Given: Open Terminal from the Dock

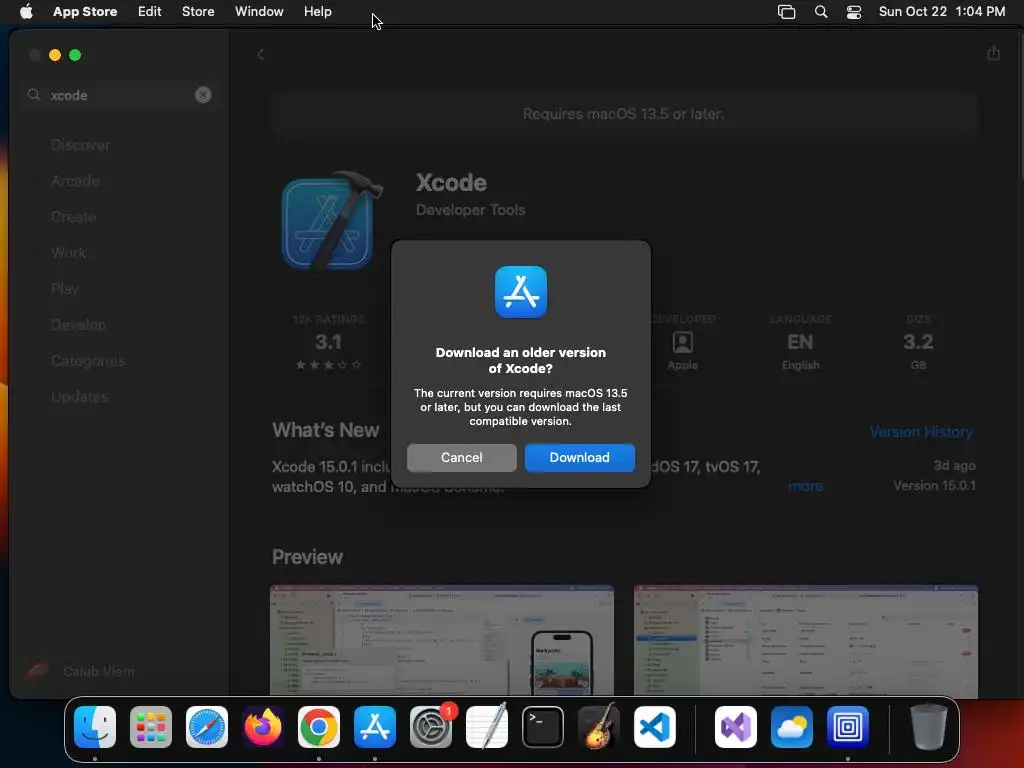Looking at the screenshot, I should point(543,727).
